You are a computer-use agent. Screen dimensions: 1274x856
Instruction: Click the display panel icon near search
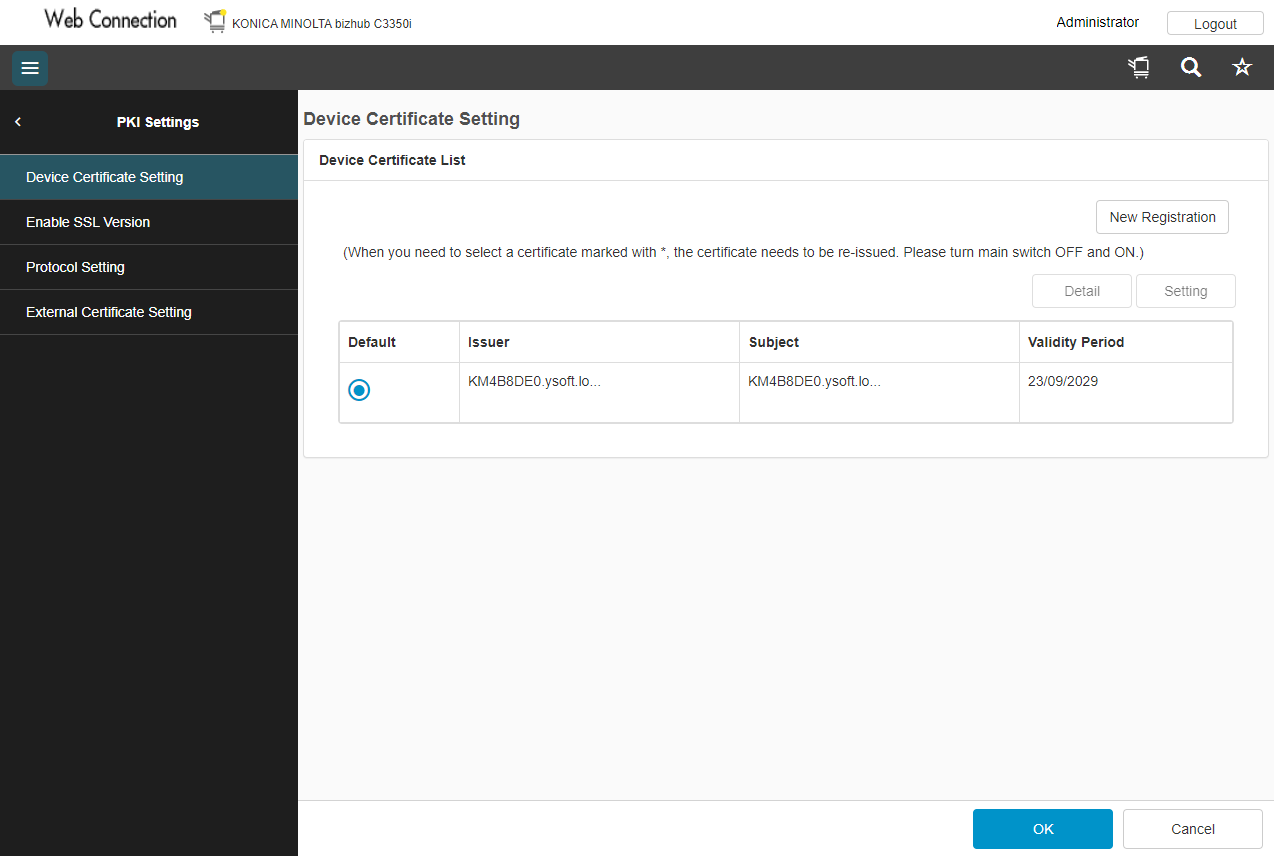tap(1138, 67)
